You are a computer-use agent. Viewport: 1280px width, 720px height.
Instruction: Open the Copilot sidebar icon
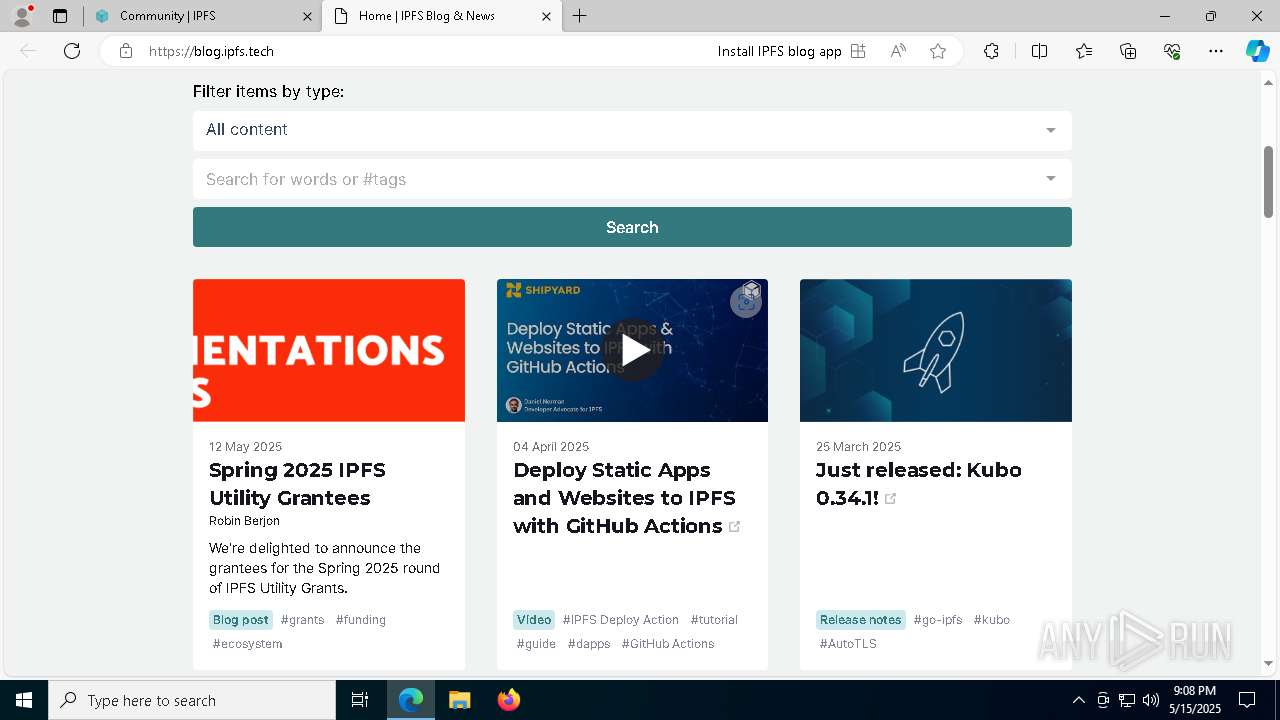(x=1257, y=51)
